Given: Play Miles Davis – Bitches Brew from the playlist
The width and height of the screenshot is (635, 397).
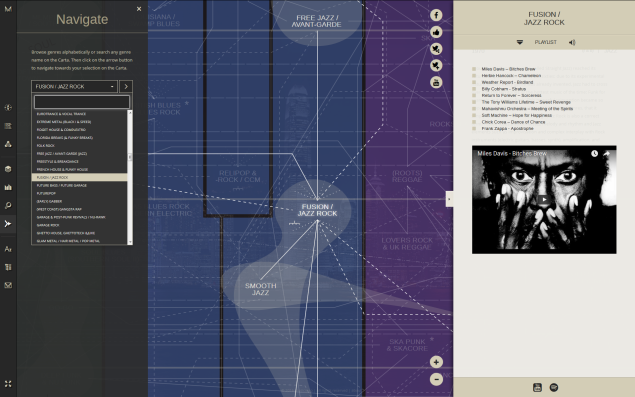Looking at the screenshot, I should click(508, 69).
